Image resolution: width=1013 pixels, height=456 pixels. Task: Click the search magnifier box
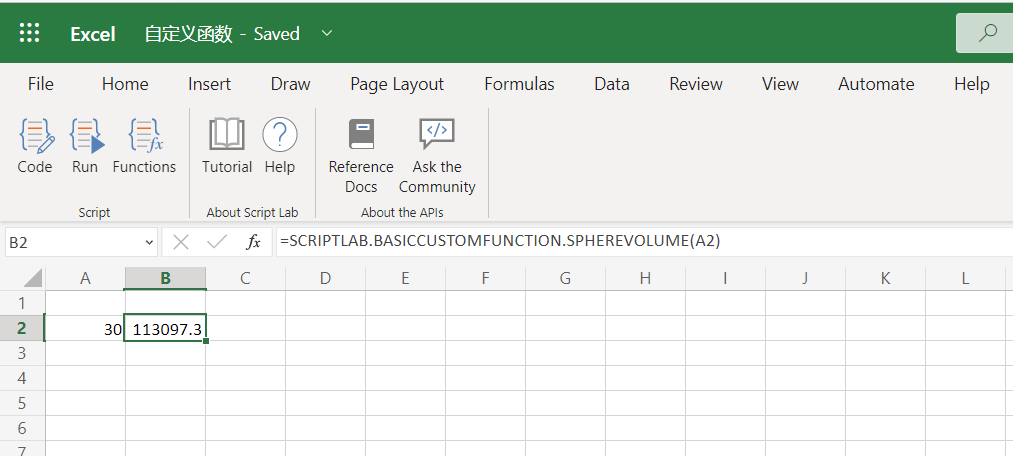(985, 33)
